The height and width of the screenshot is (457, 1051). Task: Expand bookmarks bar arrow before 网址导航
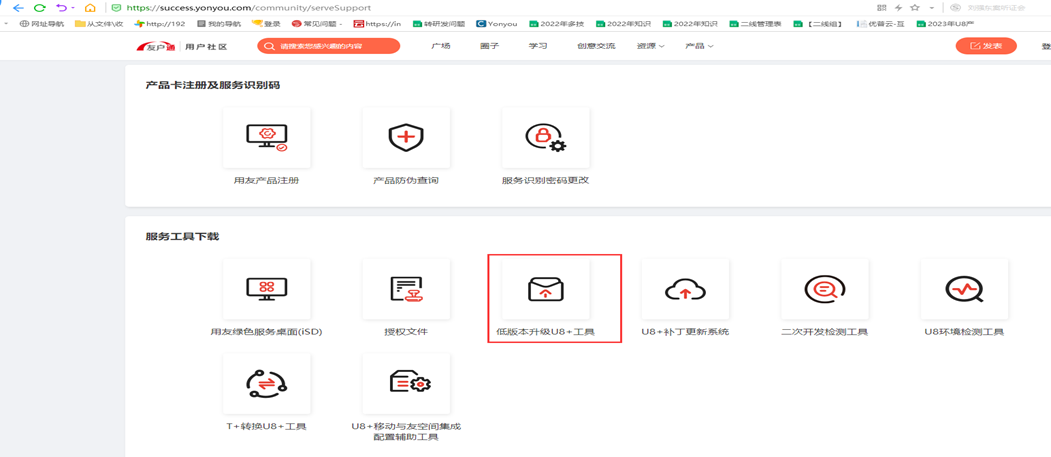tap(6, 23)
